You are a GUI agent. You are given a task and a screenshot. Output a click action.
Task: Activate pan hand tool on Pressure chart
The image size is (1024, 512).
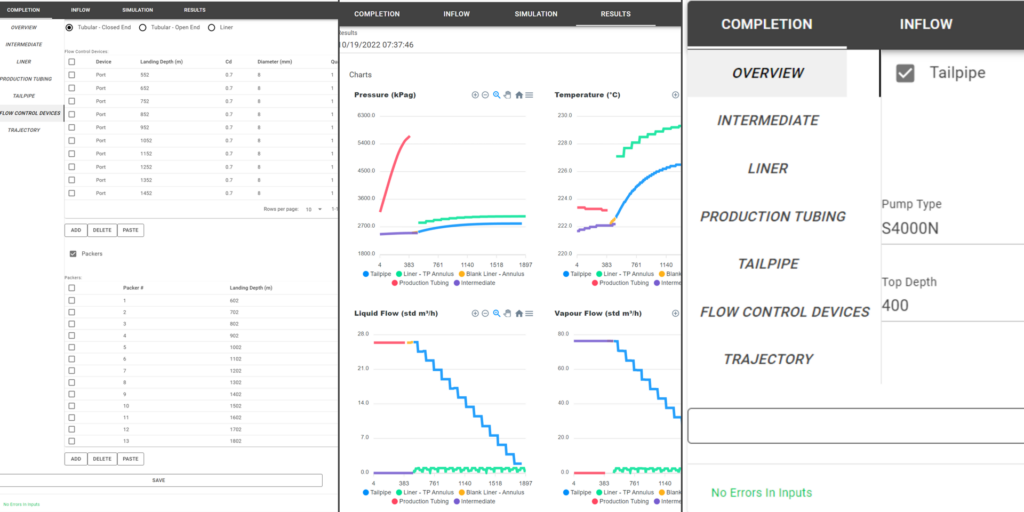coord(507,95)
